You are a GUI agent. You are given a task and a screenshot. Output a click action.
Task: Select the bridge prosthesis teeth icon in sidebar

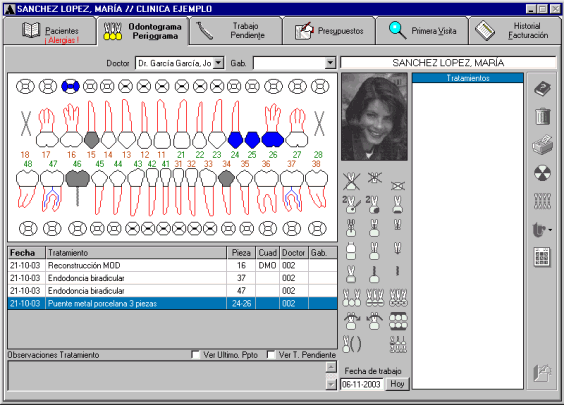click(x=542, y=201)
